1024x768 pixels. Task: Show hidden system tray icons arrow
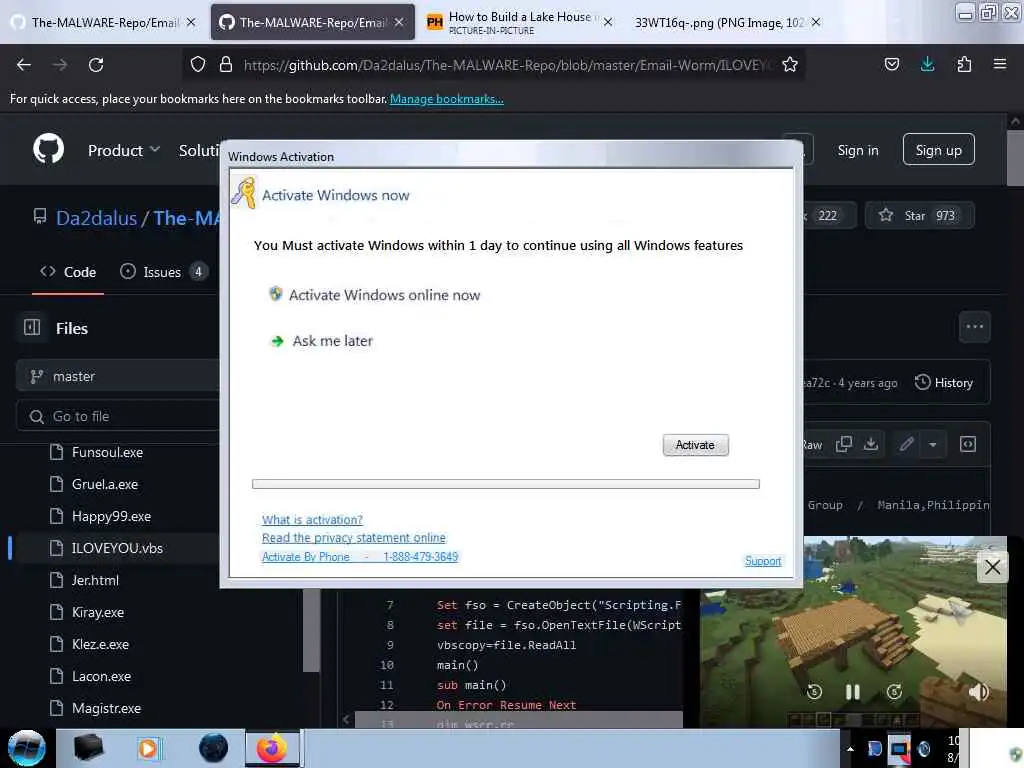click(850, 749)
